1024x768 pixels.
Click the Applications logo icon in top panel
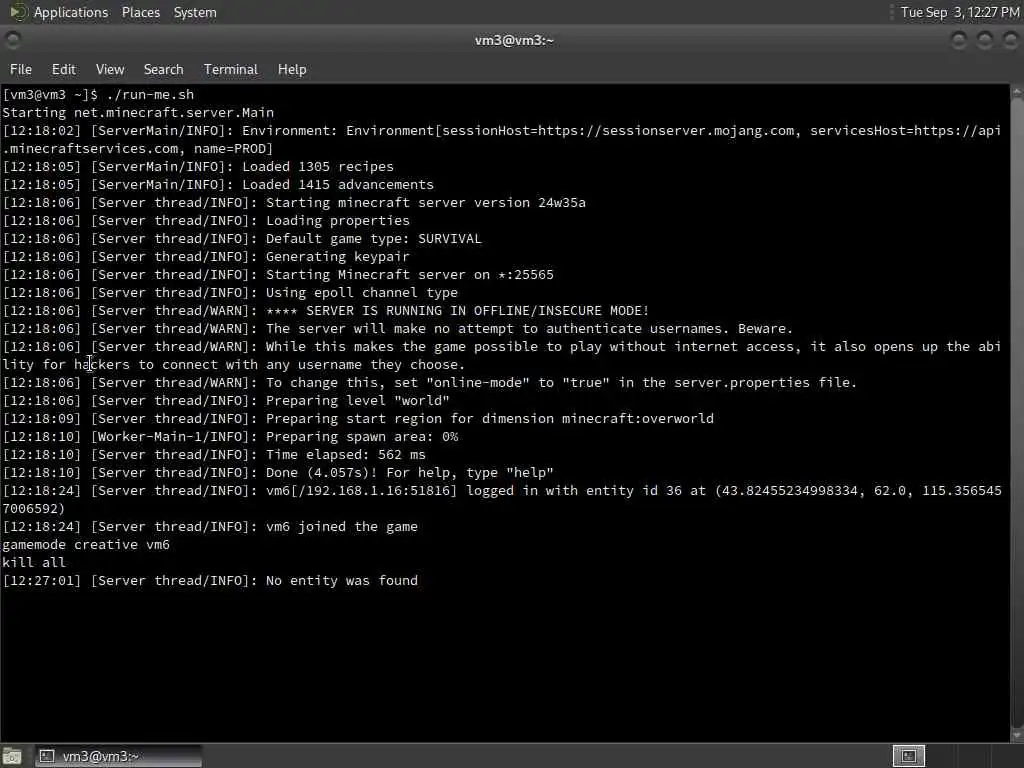(18, 12)
